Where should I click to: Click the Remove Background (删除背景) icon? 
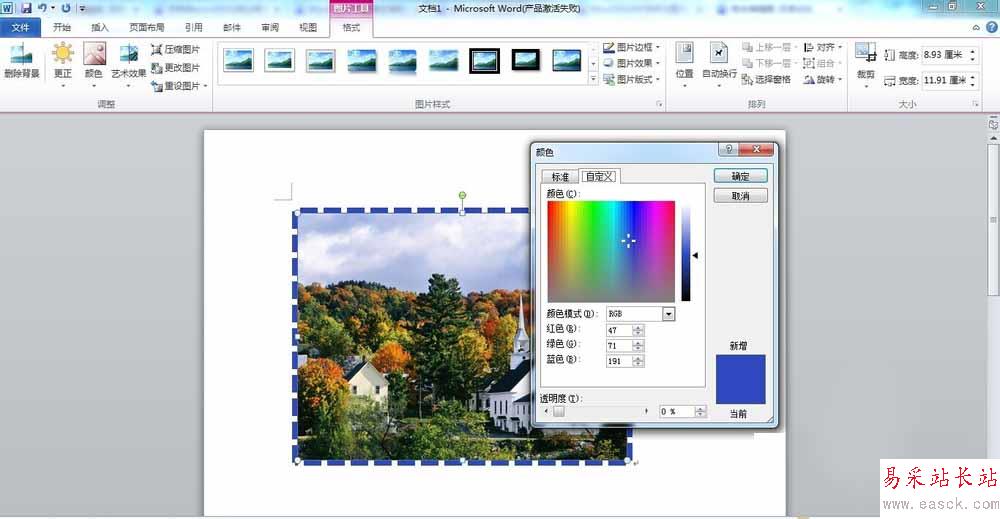click(x=21, y=61)
